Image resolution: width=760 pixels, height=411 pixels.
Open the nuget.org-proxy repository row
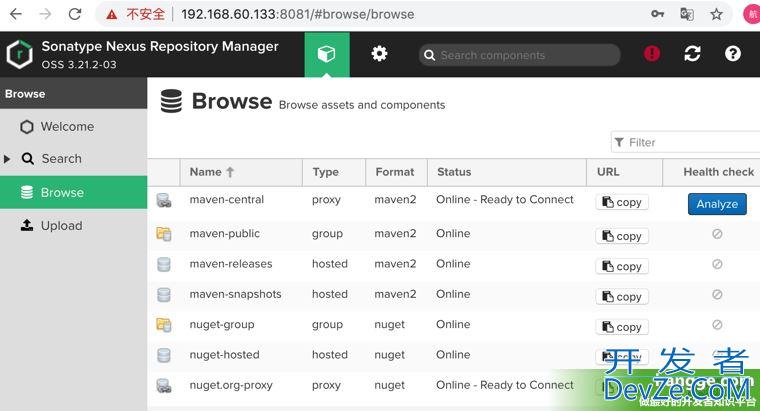[x=454, y=387]
